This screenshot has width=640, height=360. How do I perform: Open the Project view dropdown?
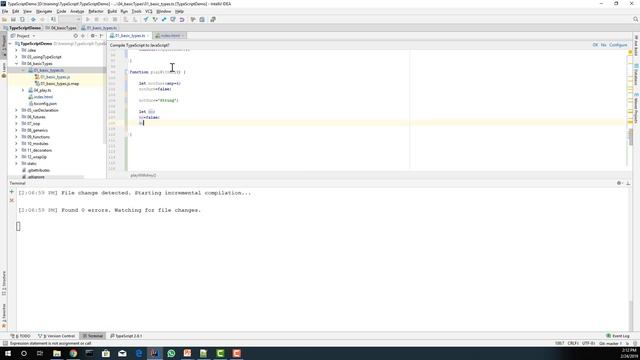tap(23, 36)
